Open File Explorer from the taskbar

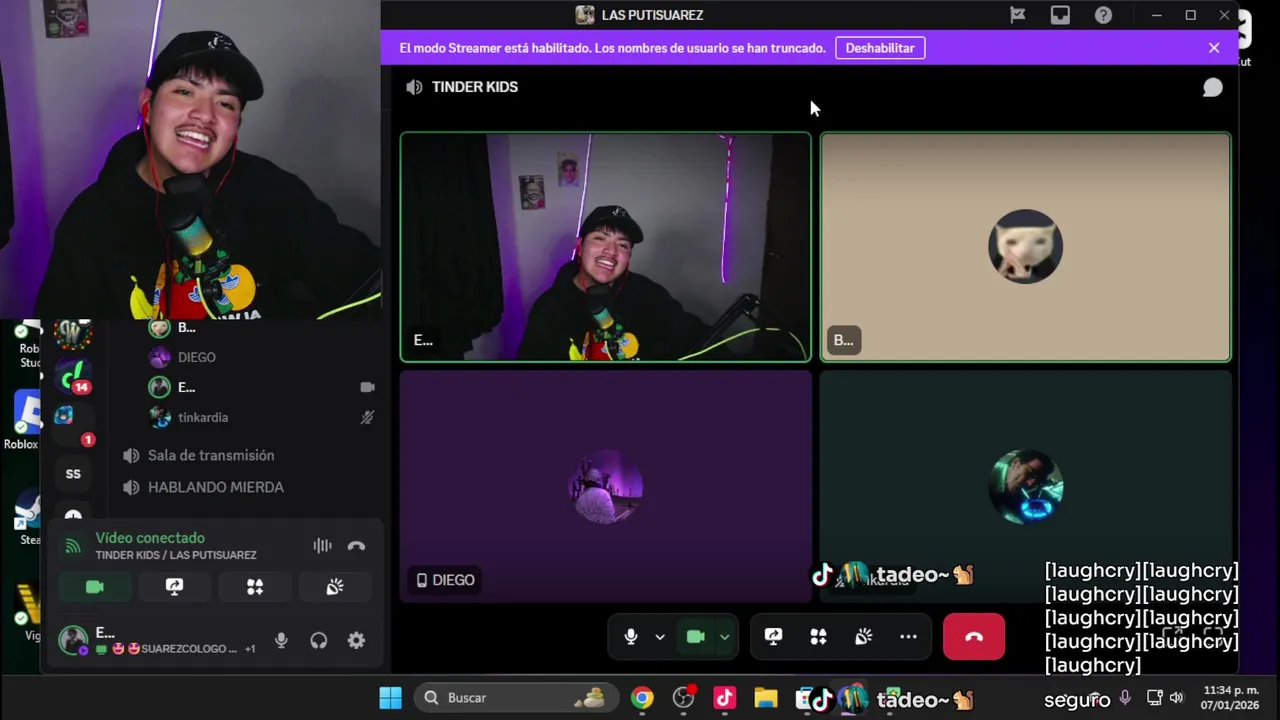point(766,698)
